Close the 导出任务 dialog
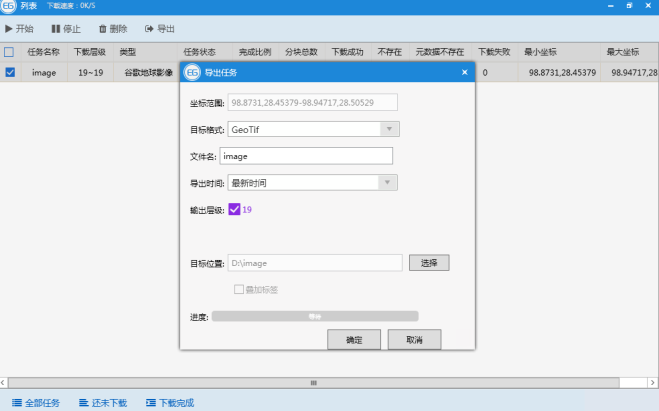 point(464,72)
